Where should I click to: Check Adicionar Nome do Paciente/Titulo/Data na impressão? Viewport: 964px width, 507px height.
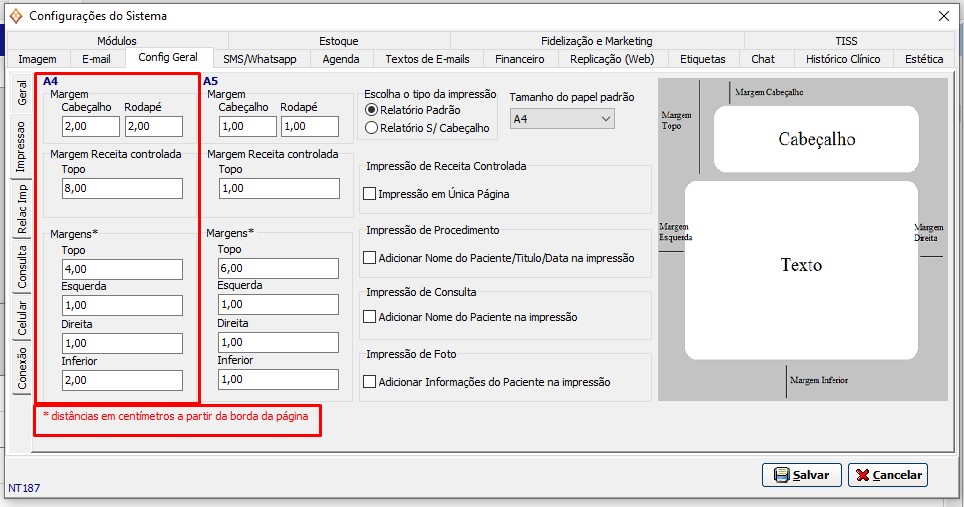point(370,258)
